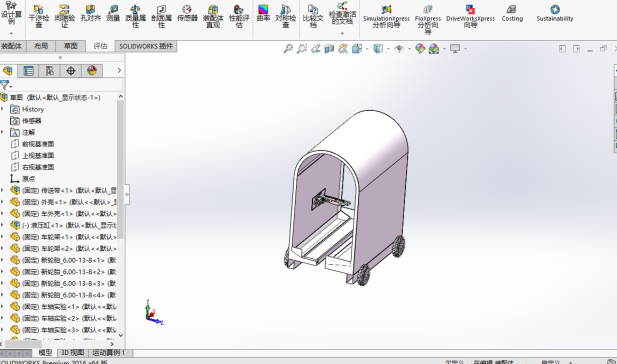
Task: Open the Sustainability tool
Action: (x=555, y=13)
